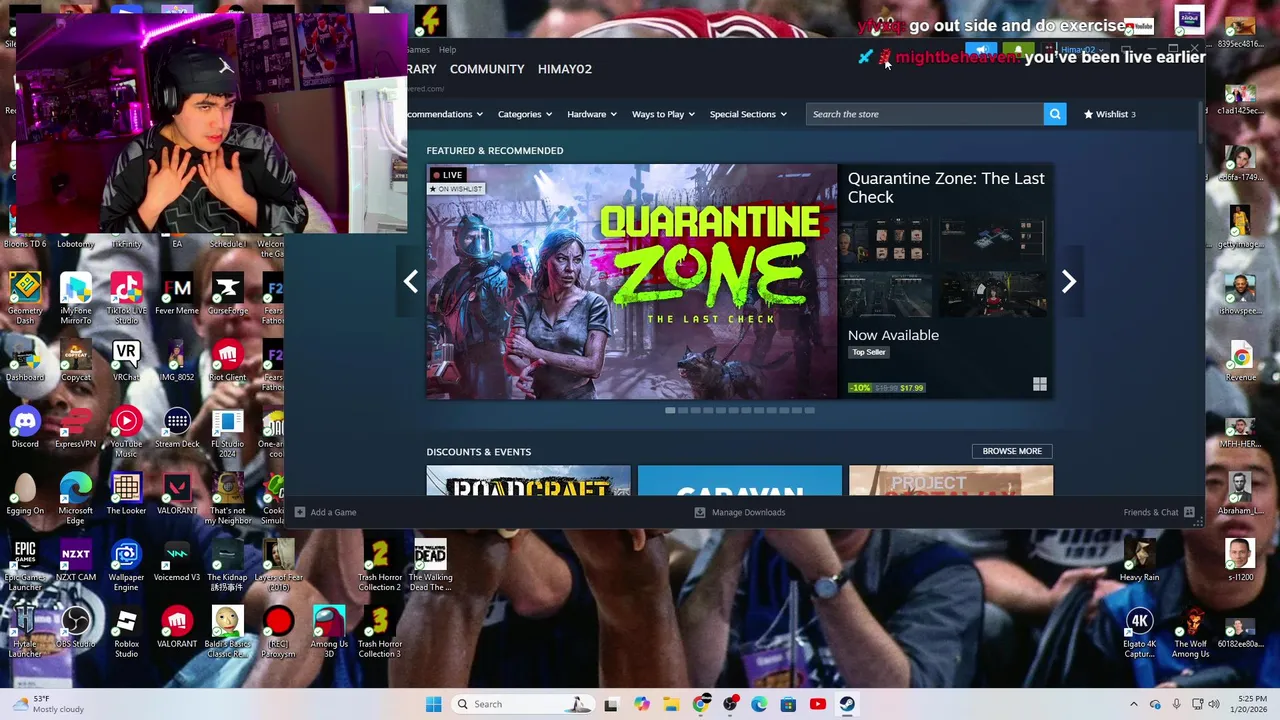The image size is (1280, 720).
Task: Launch Wallpaper Engine desktop icon
Action: tap(126, 566)
